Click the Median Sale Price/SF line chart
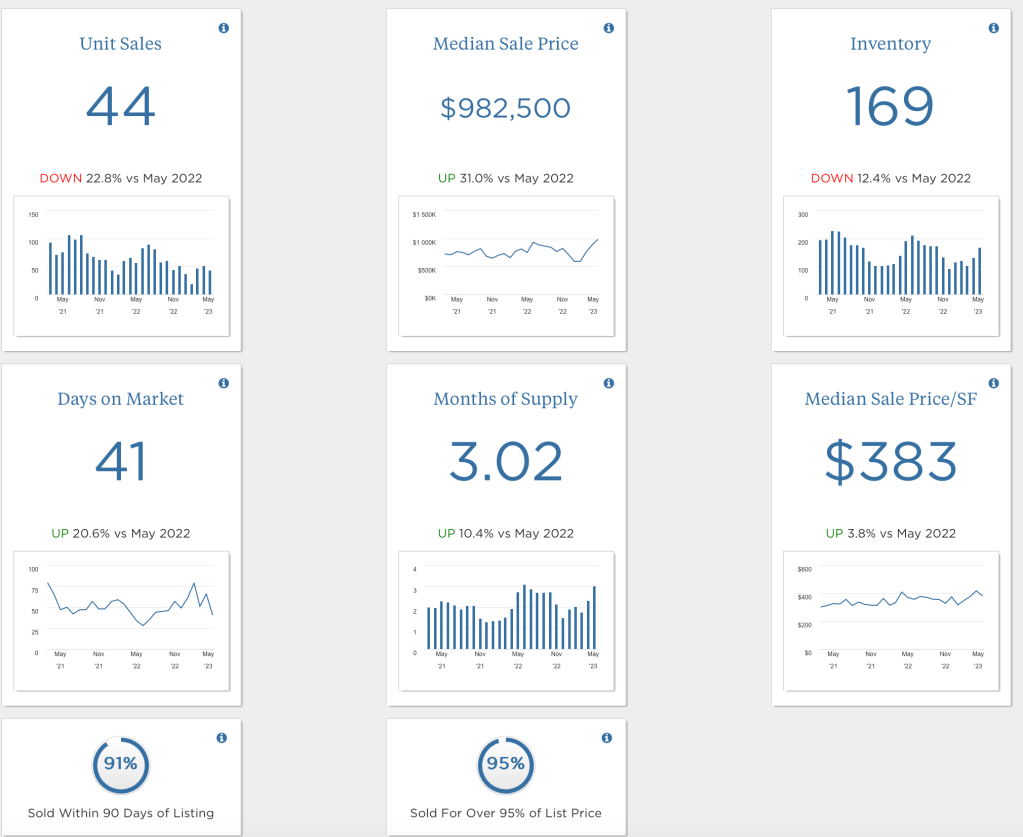 tap(891, 620)
